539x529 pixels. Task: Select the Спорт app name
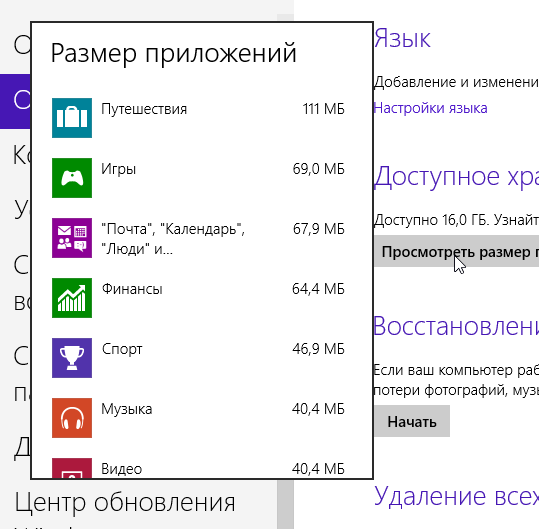[x=122, y=350]
